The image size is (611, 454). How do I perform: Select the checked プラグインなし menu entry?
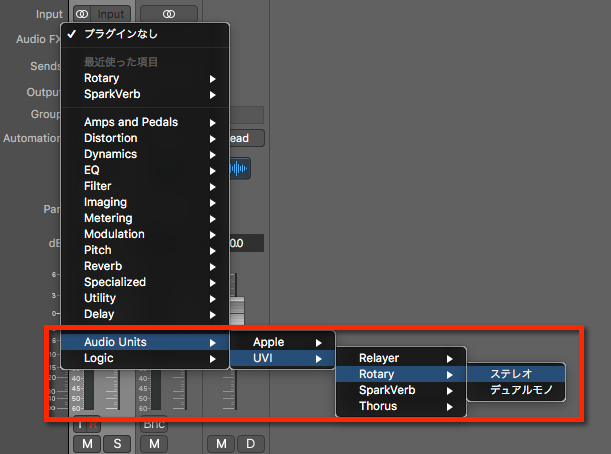[145, 34]
